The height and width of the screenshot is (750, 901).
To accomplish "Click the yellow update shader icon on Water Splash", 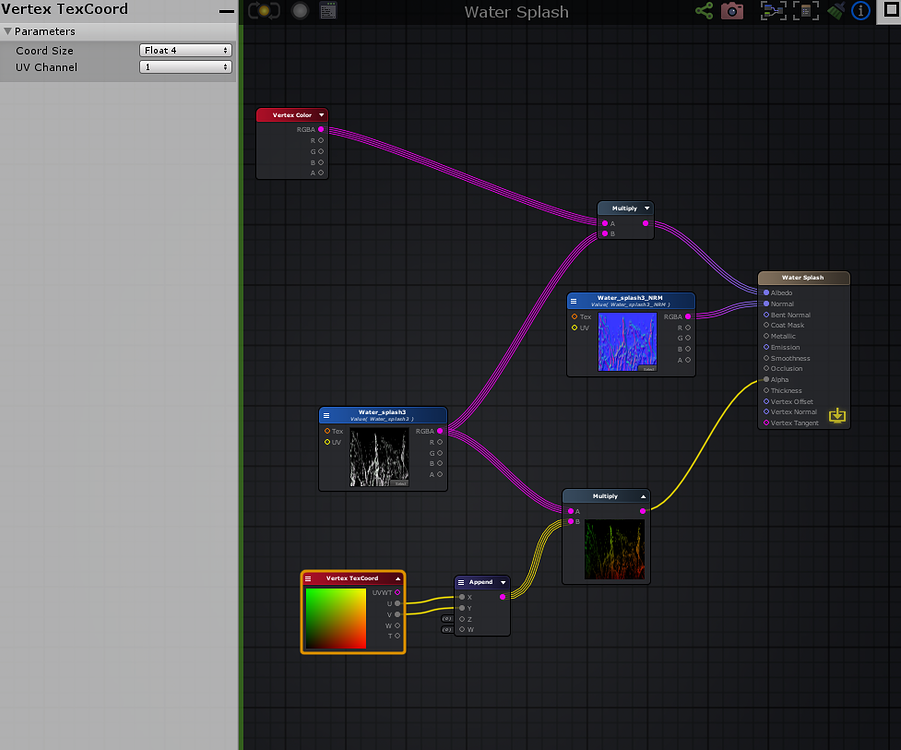I will (837, 415).
